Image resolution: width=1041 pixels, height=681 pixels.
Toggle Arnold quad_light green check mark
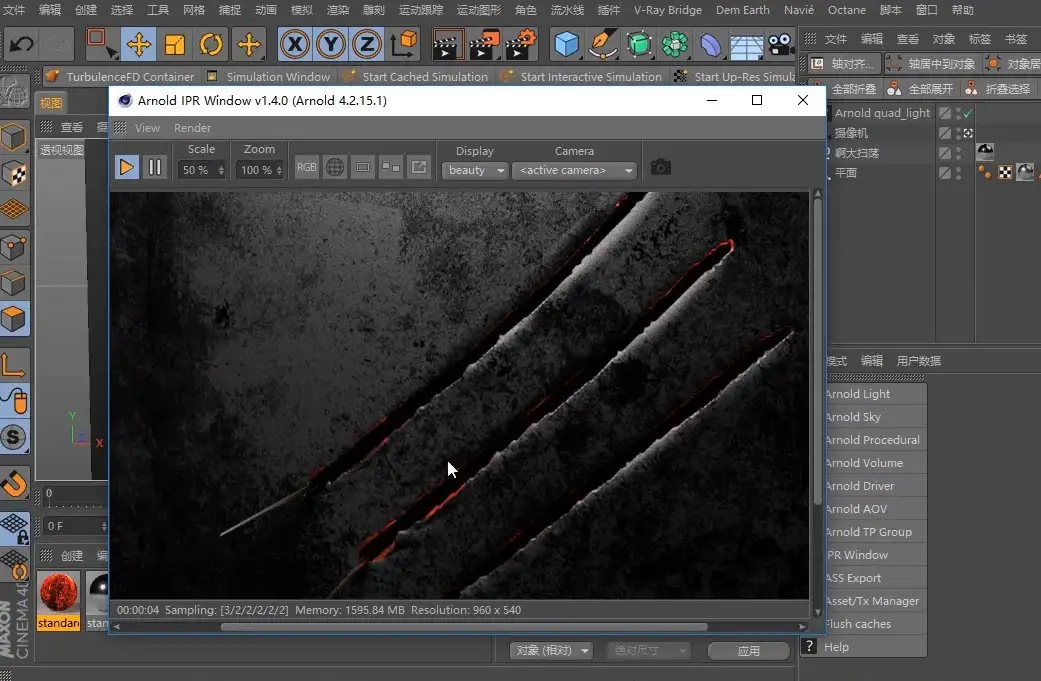pos(968,114)
